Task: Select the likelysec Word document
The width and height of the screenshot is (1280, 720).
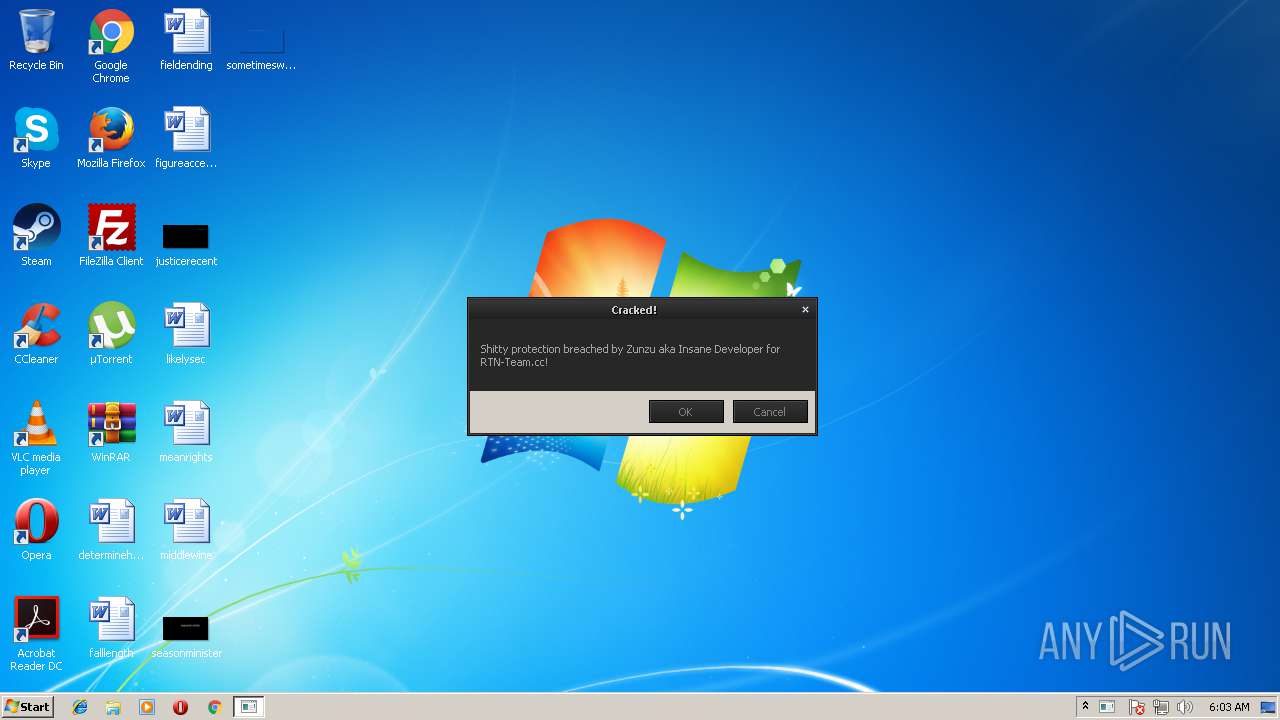Action: tap(186, 335)
